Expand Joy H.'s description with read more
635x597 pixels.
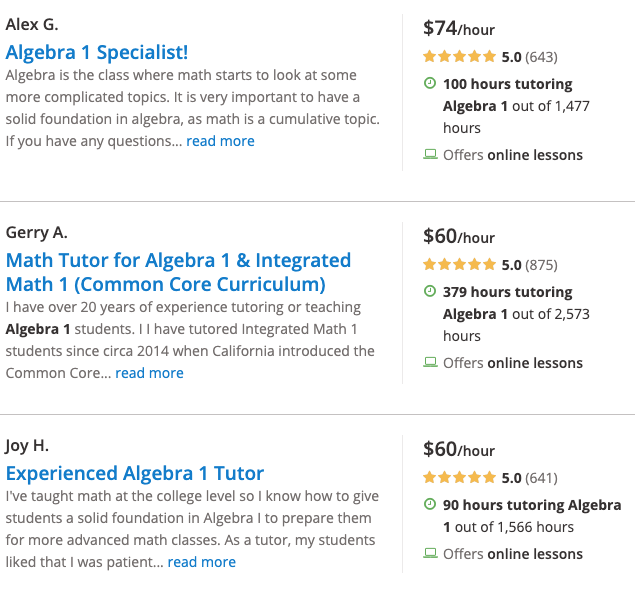click(202, 562)
